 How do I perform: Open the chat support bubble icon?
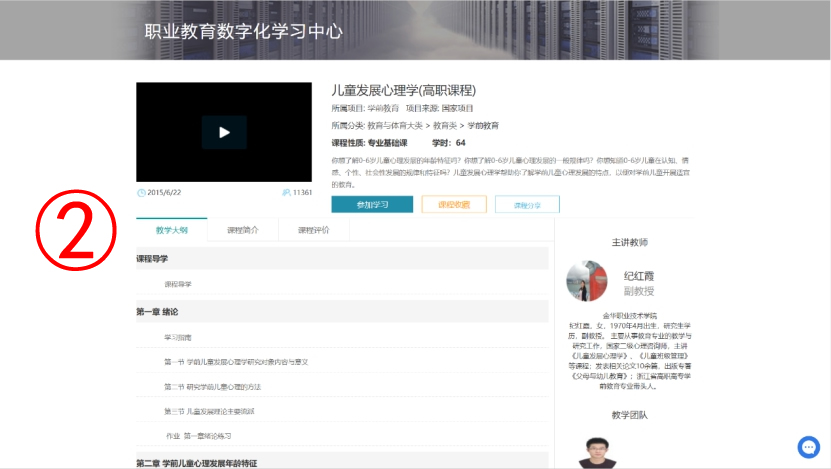tap(809, 447)
